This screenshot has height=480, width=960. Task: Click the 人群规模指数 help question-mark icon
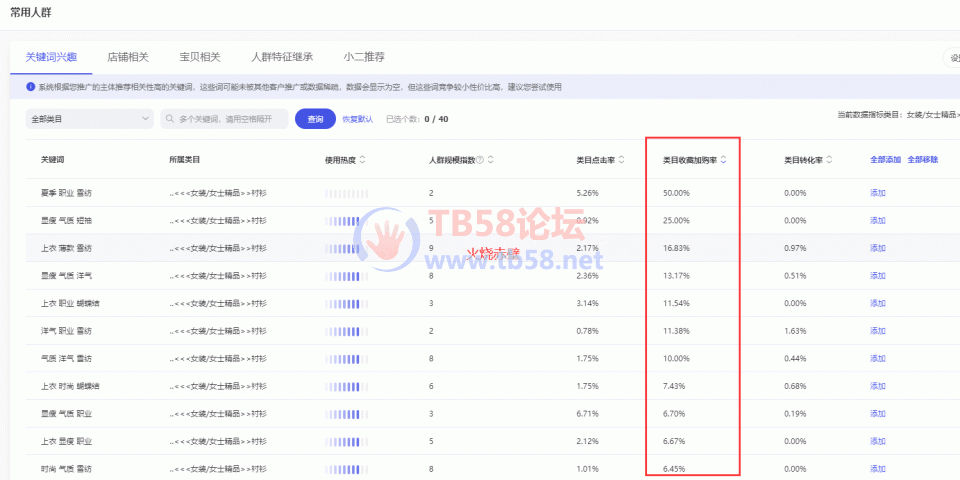[480, 159]
